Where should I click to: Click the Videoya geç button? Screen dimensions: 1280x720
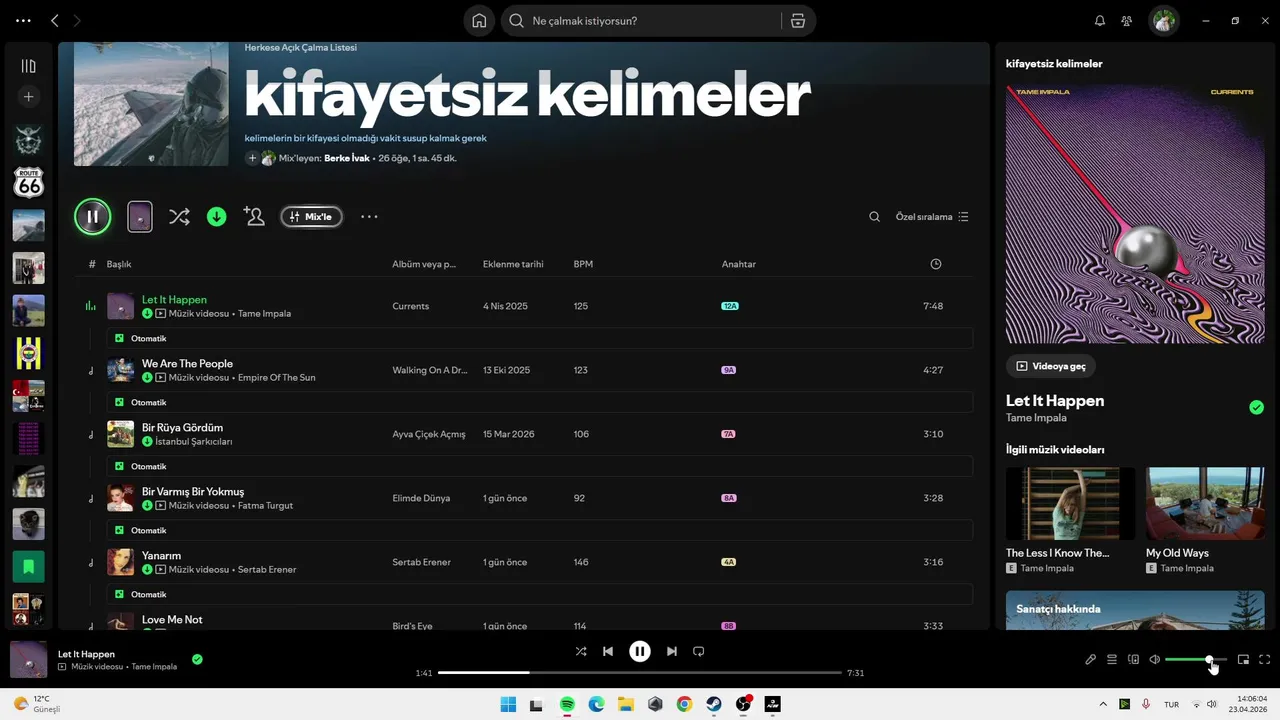point(1051,366)
